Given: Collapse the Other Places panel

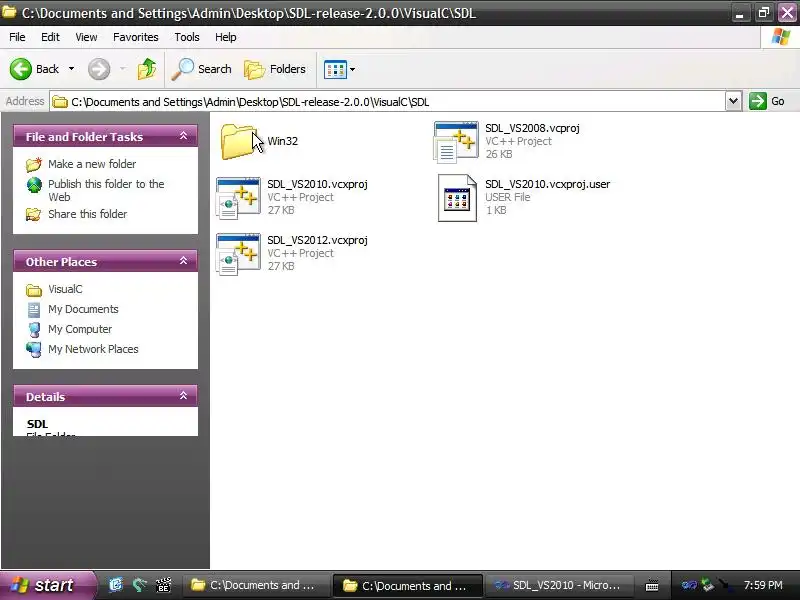Looking at the screenshot, I should click(x=183, y=261).
